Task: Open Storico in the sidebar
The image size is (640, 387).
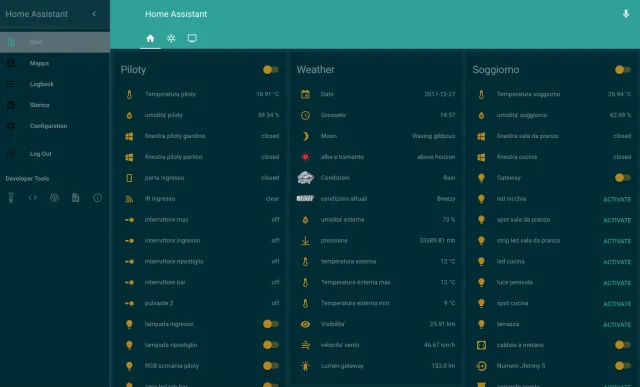Action: [55, 105]
